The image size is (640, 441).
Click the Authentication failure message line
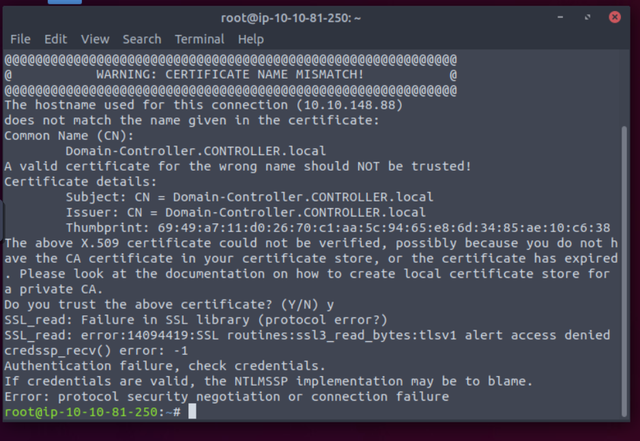(x=165, y=366)
